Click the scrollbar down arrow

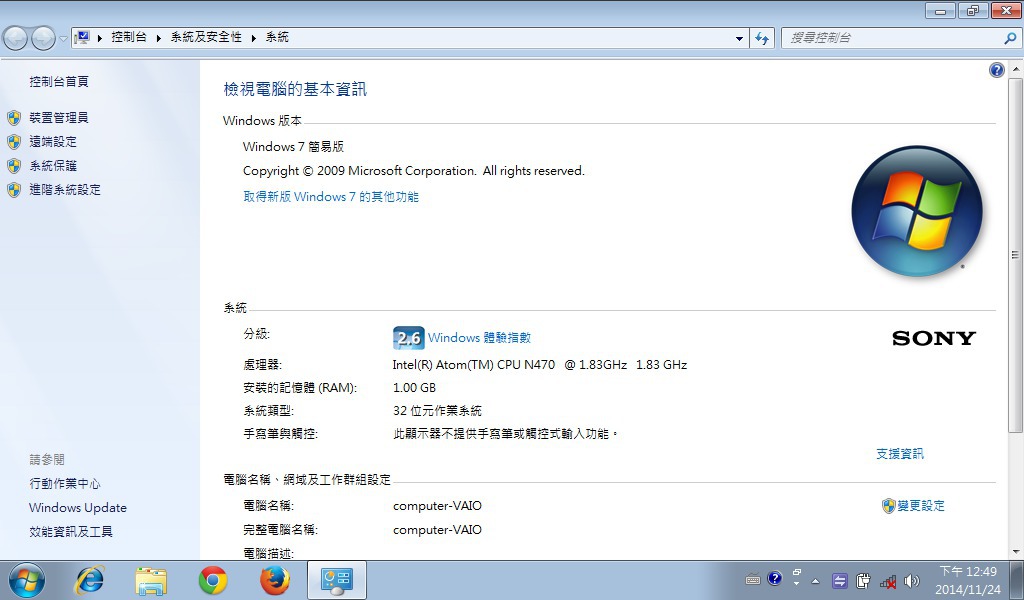point(1016,552)
